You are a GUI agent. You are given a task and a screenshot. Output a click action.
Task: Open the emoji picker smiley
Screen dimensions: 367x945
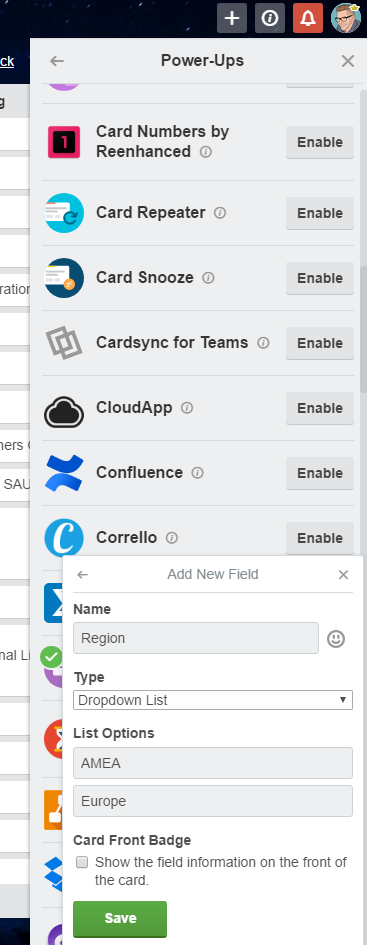336,639
